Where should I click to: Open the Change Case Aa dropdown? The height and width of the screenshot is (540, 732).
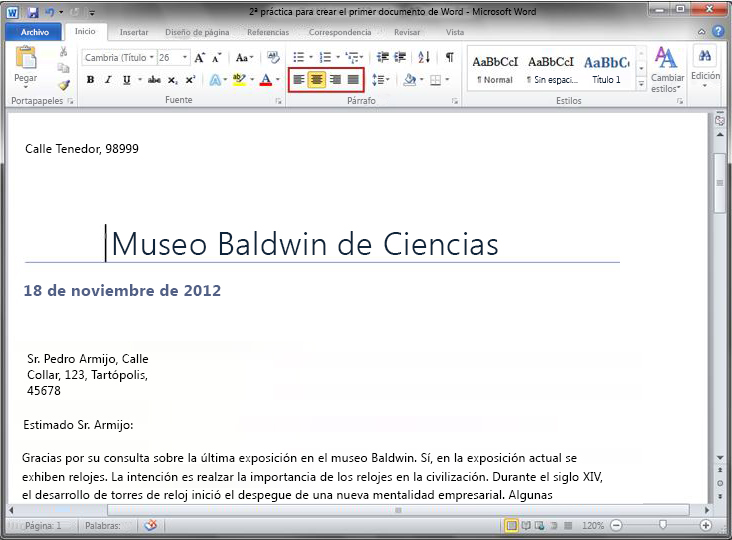click(x=244, y=57)
